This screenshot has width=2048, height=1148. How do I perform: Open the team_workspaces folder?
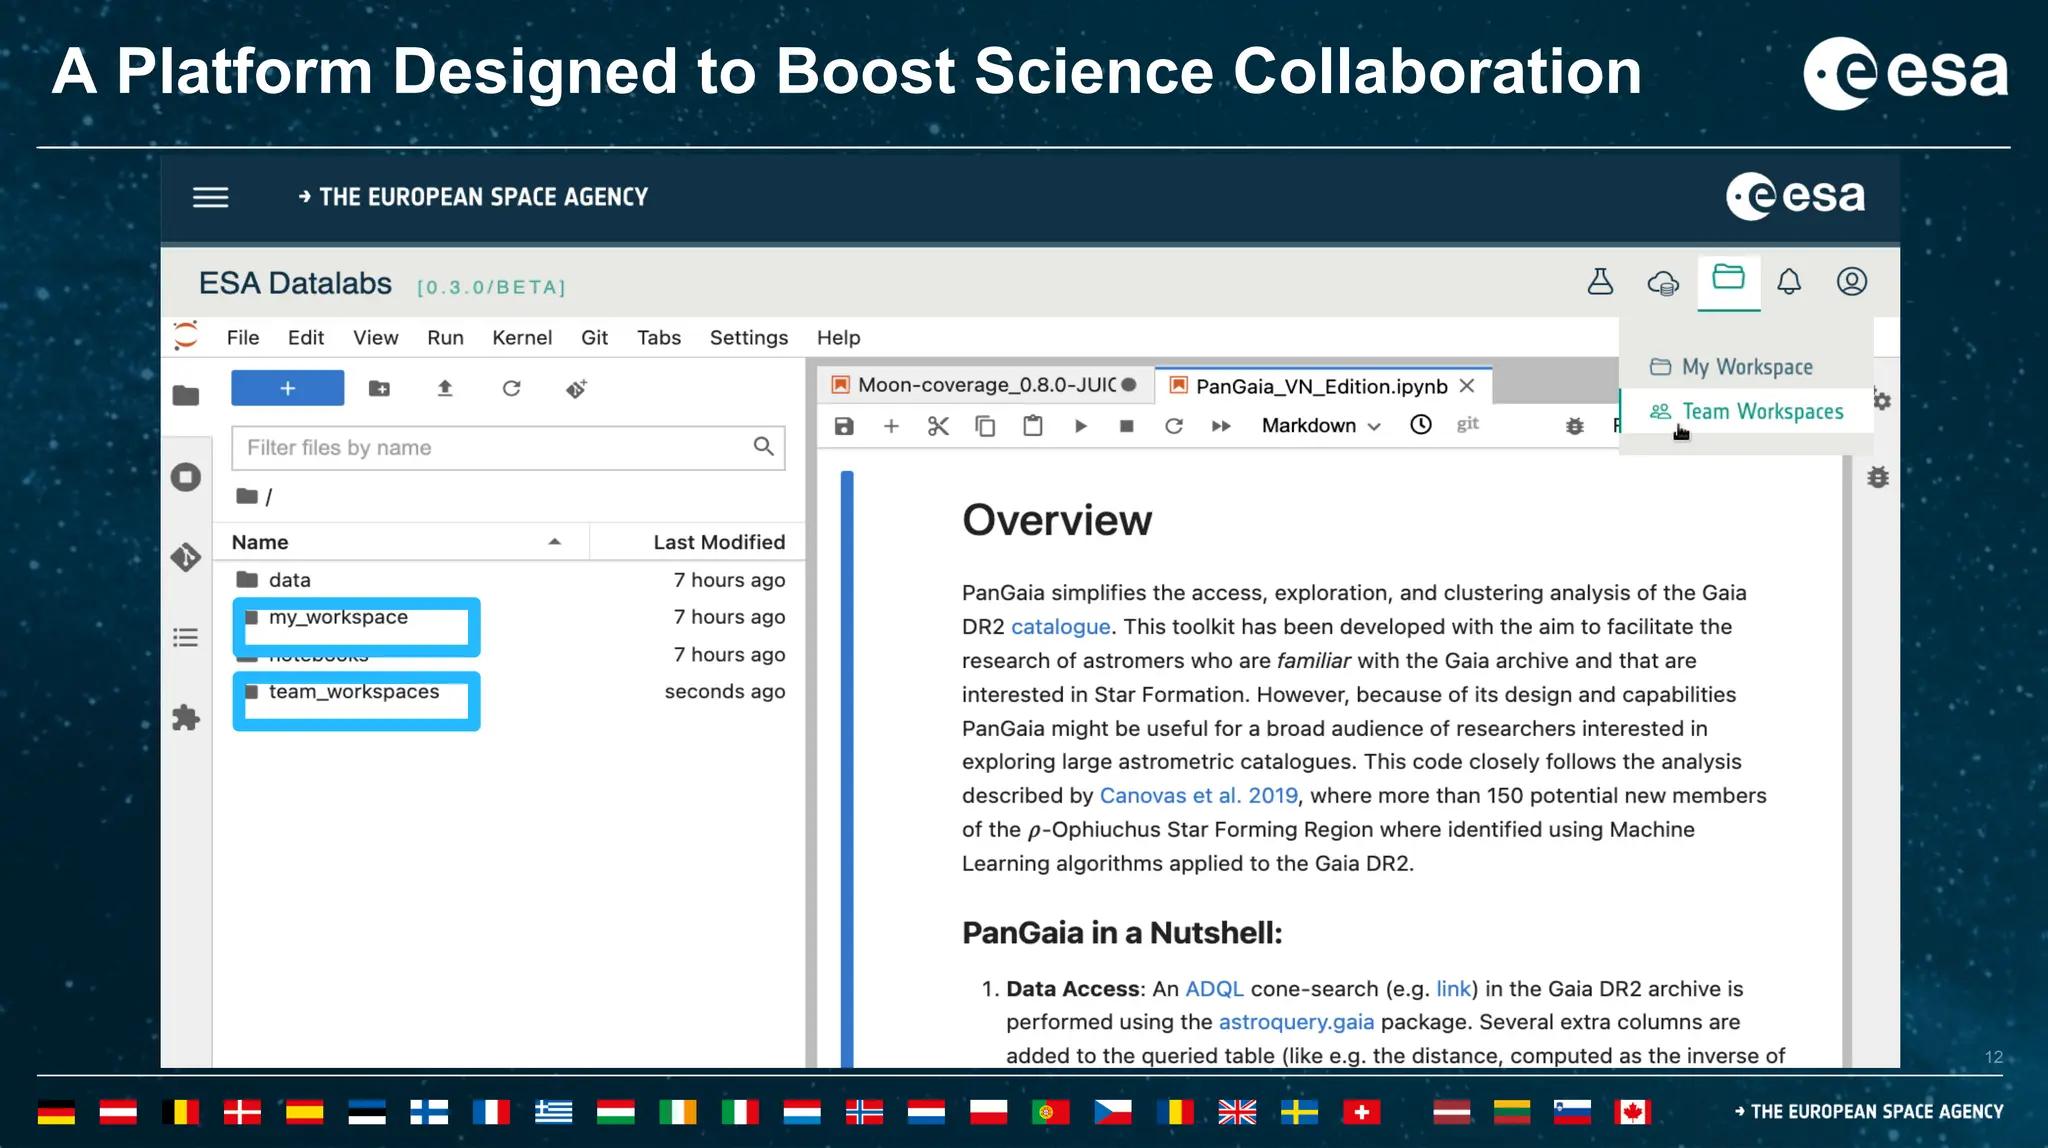click(509, 691)
